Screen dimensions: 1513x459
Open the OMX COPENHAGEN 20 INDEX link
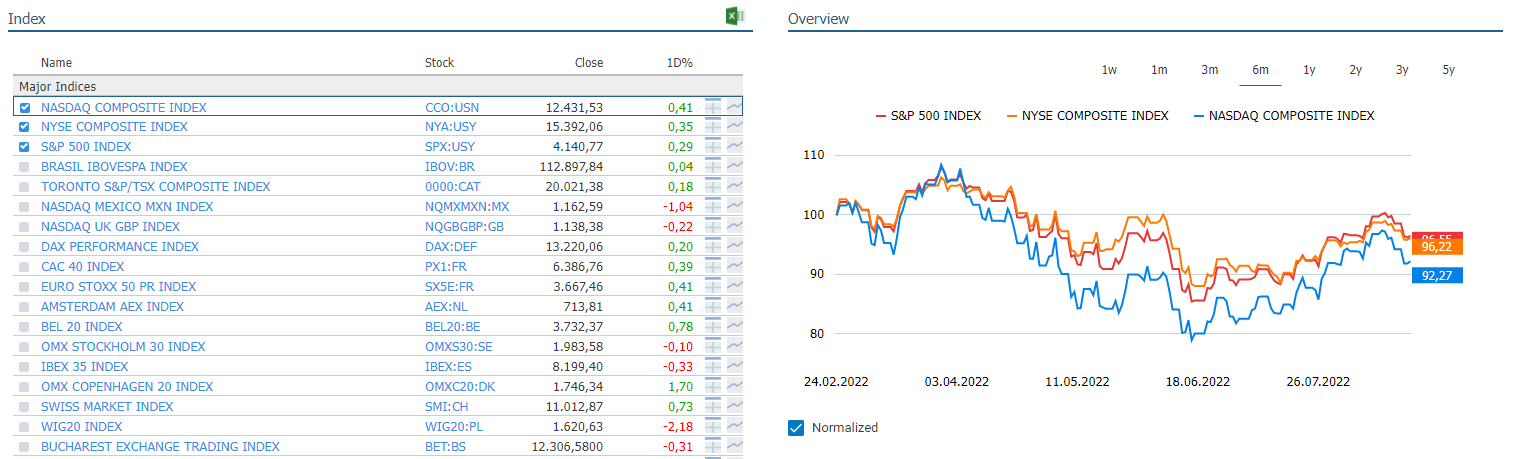(x=127, y=387)
